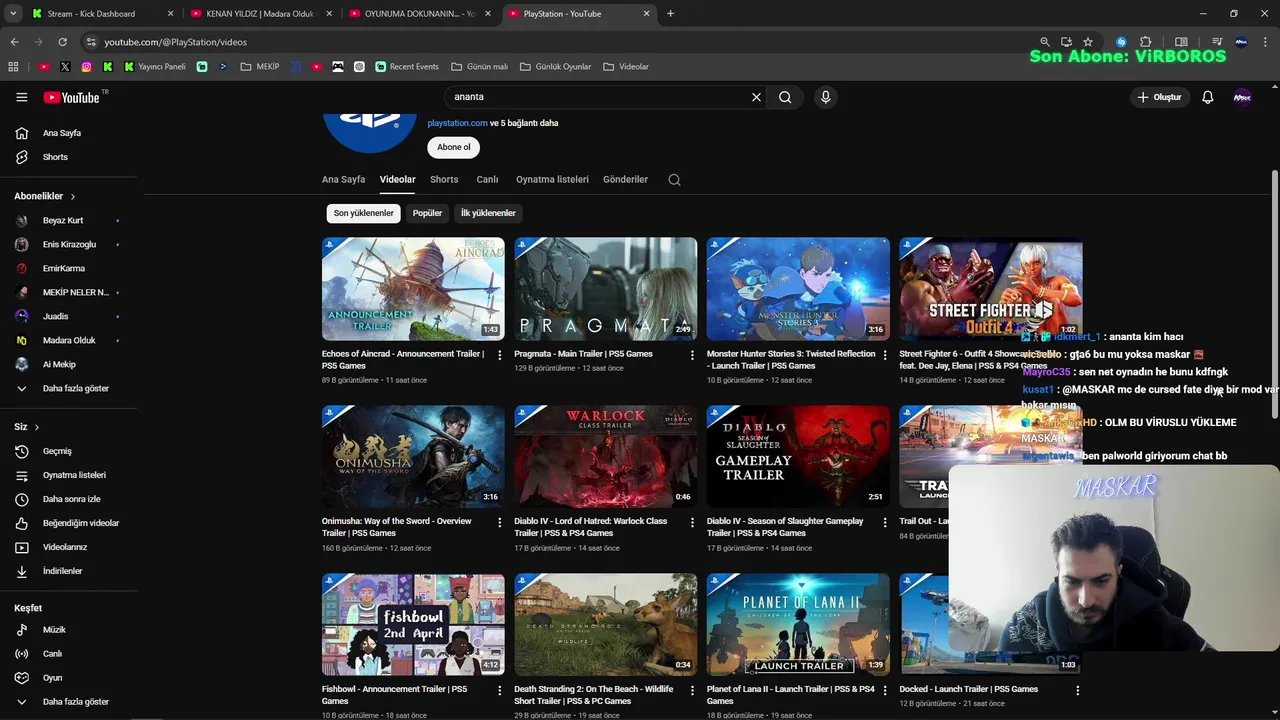
Task: Open options for Onimusha Overview Trailer
Action: click(x=500, y=523)
